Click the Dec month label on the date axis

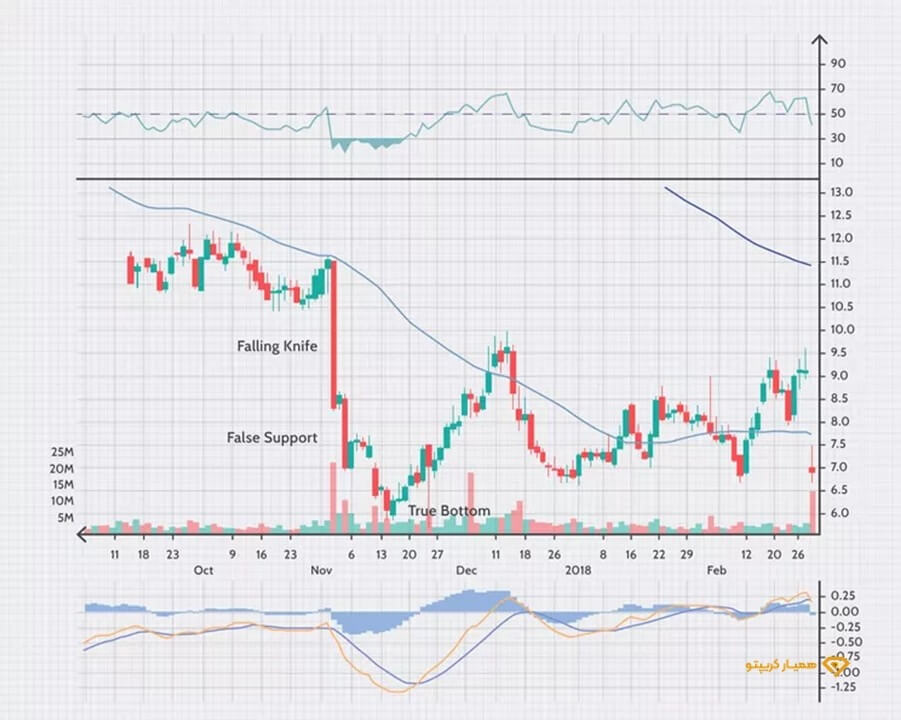(x=466, y=570)
